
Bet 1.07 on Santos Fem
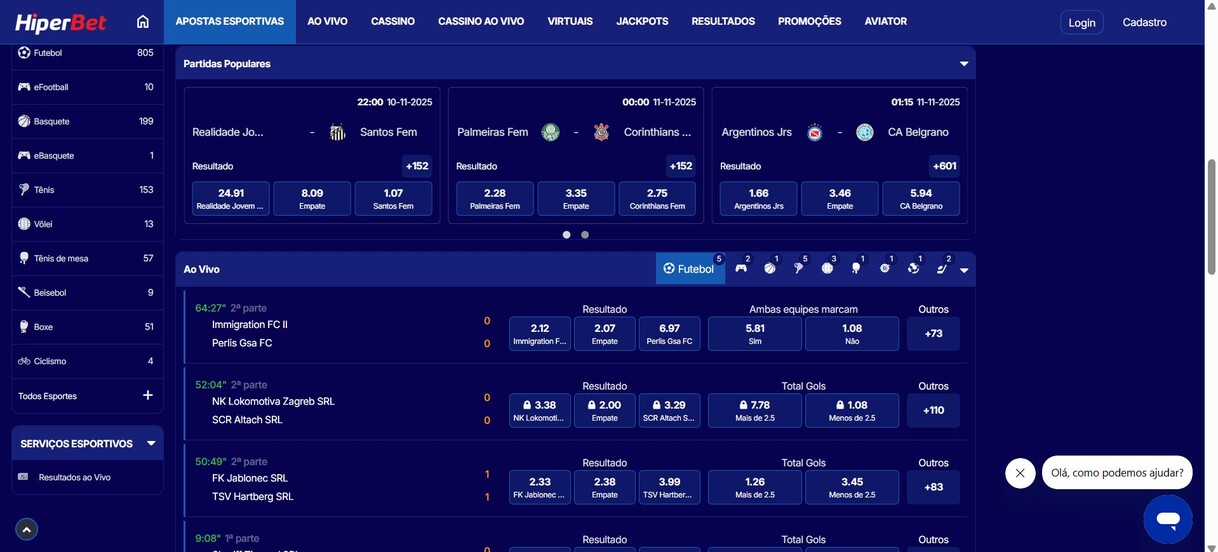393,198
